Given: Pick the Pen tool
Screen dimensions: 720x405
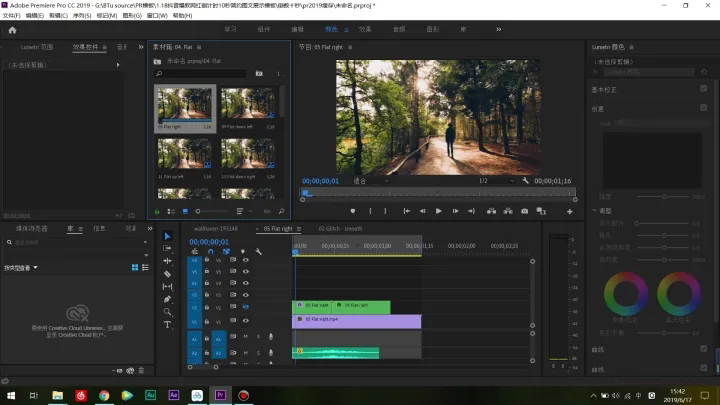Looking at the screenshot, I should pos(167,299).
